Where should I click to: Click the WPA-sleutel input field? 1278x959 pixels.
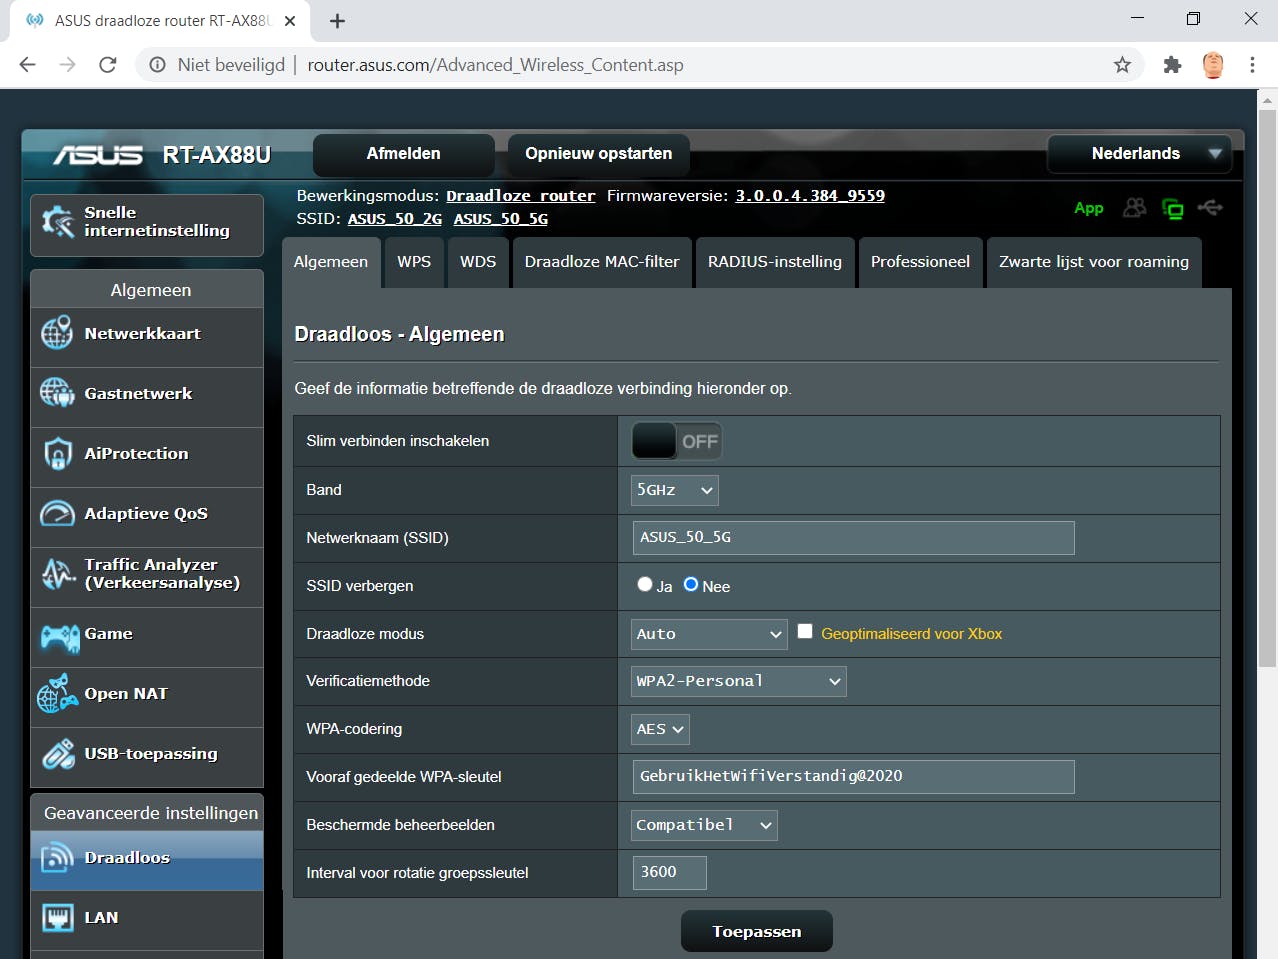coord(854,777)
